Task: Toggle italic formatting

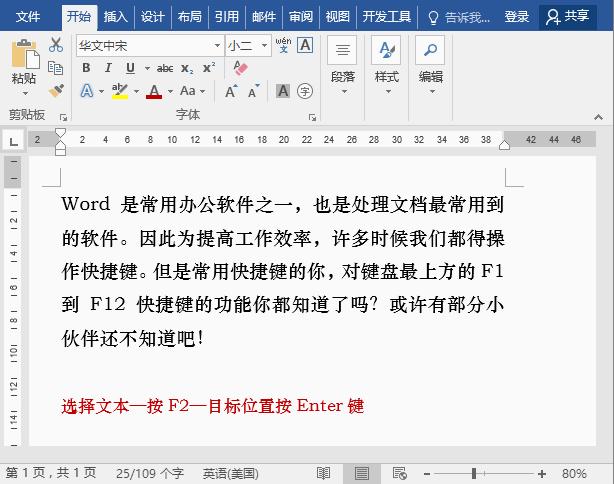Action: pos(108,68)
